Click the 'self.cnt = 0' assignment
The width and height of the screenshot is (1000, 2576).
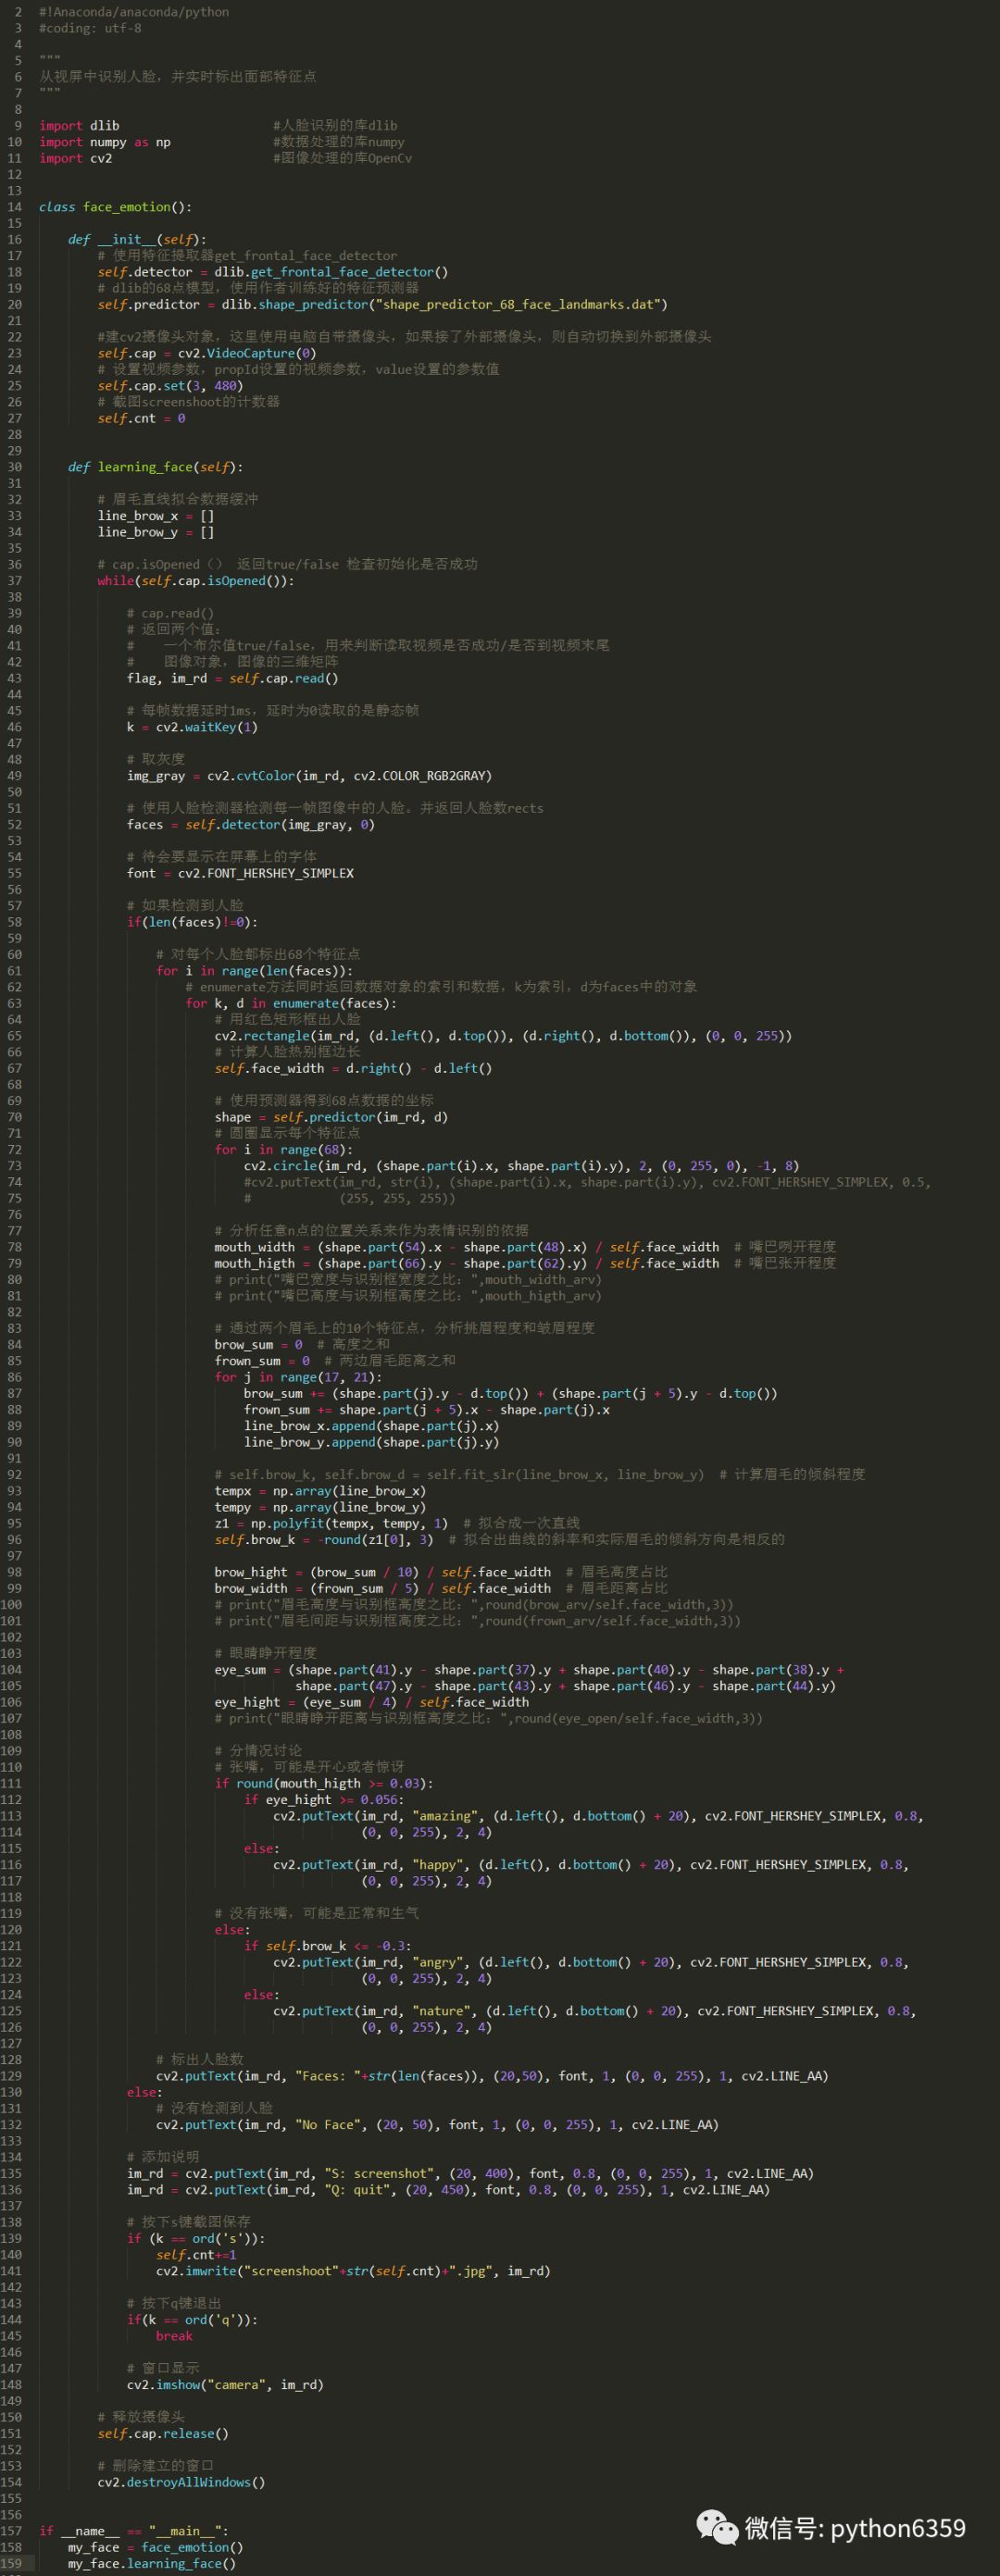(x=141, y=418)
